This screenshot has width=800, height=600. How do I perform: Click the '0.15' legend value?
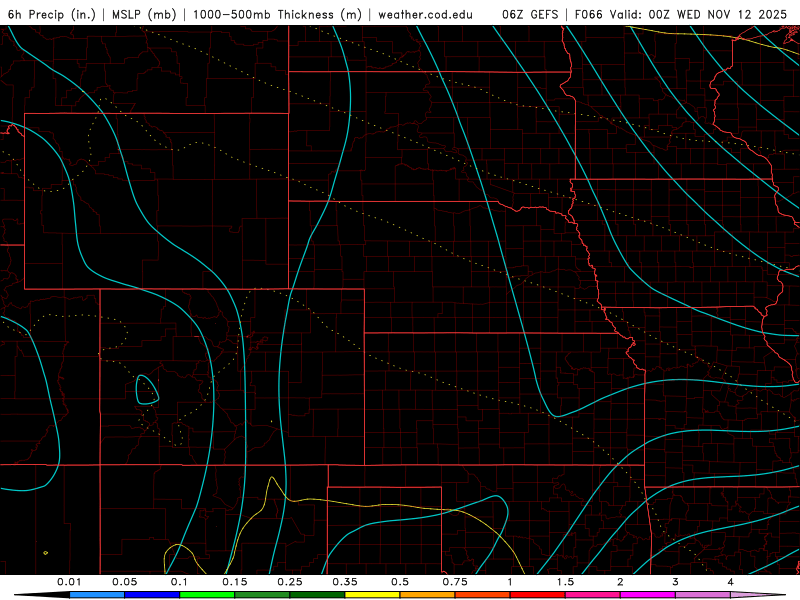click(235, 582)
